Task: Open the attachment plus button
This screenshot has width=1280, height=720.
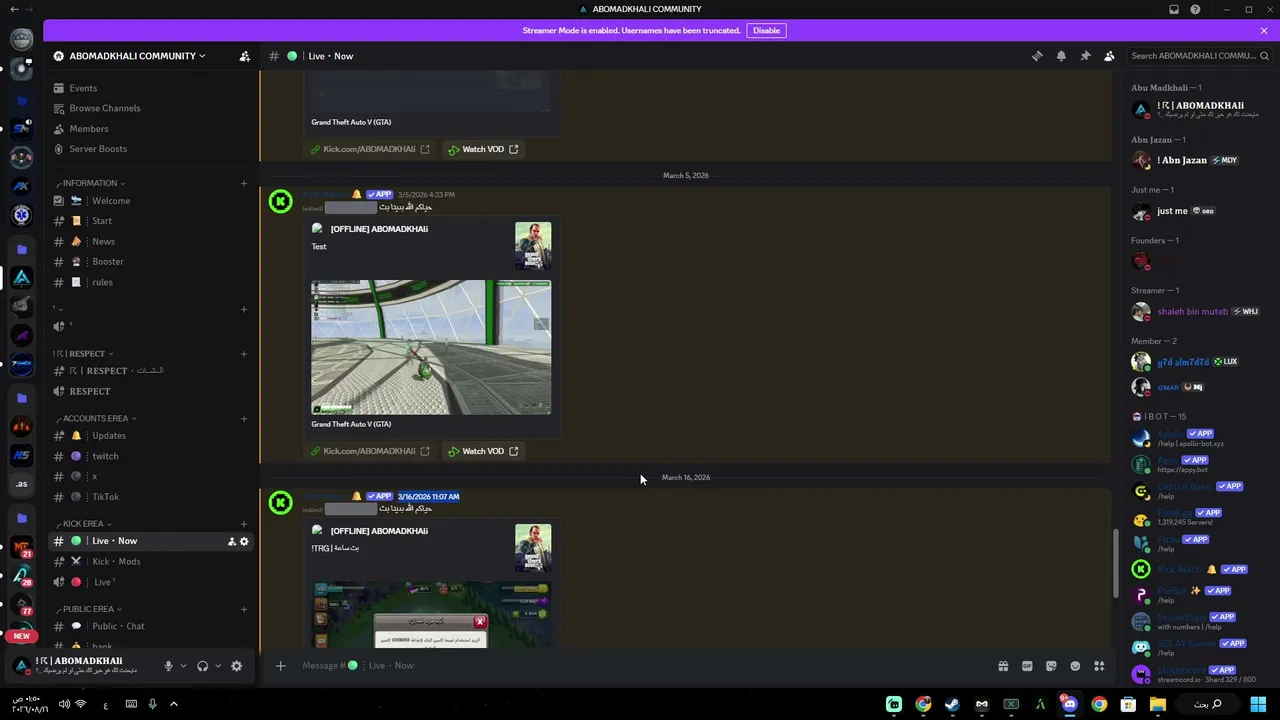Action: [x=280, y=666]
